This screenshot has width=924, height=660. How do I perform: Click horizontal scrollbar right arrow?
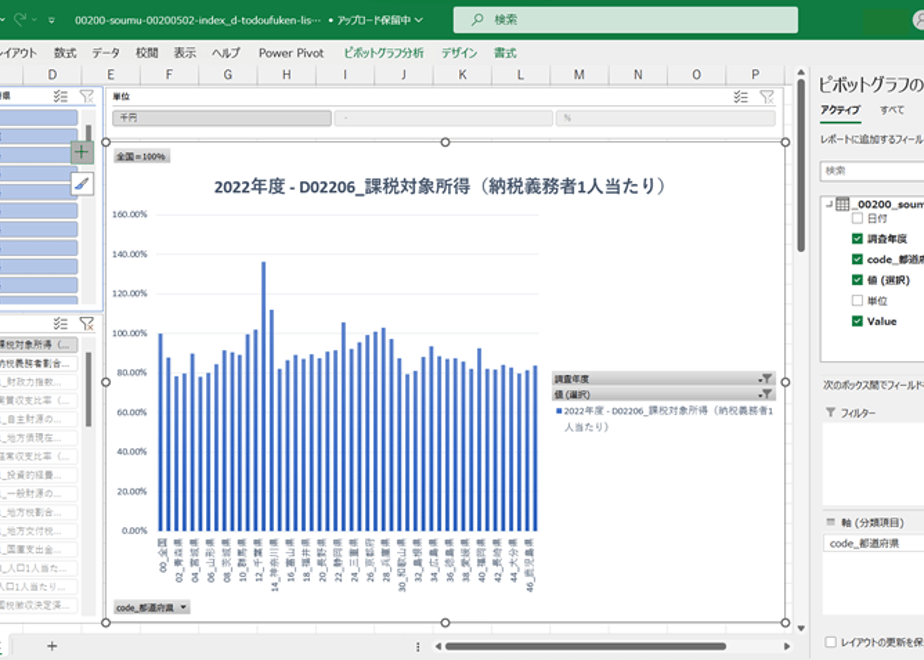click(787, 646)
